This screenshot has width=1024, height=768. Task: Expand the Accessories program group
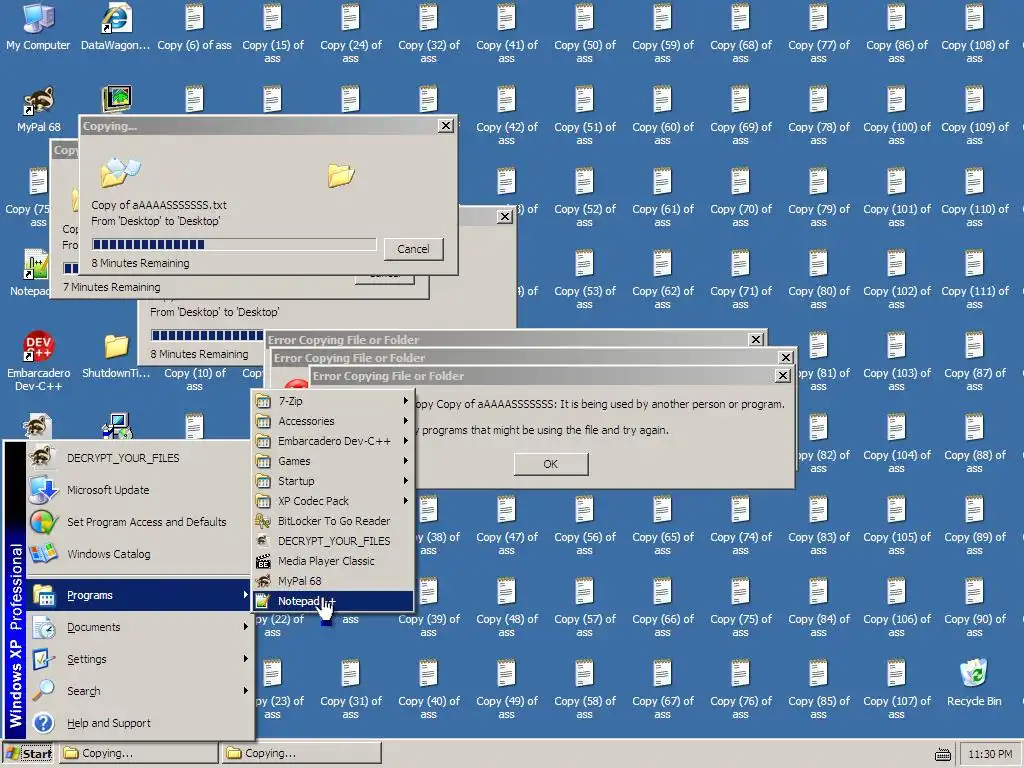[x=333, y=421]
